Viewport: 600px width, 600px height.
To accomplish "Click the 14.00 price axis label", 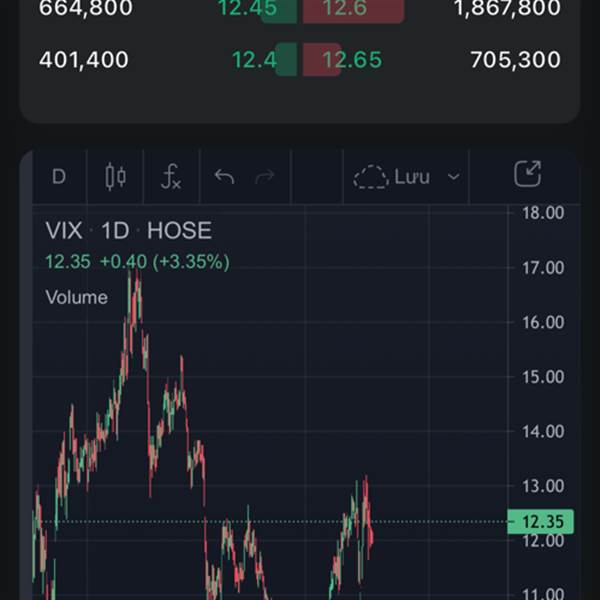I will (x=543, y=432).
